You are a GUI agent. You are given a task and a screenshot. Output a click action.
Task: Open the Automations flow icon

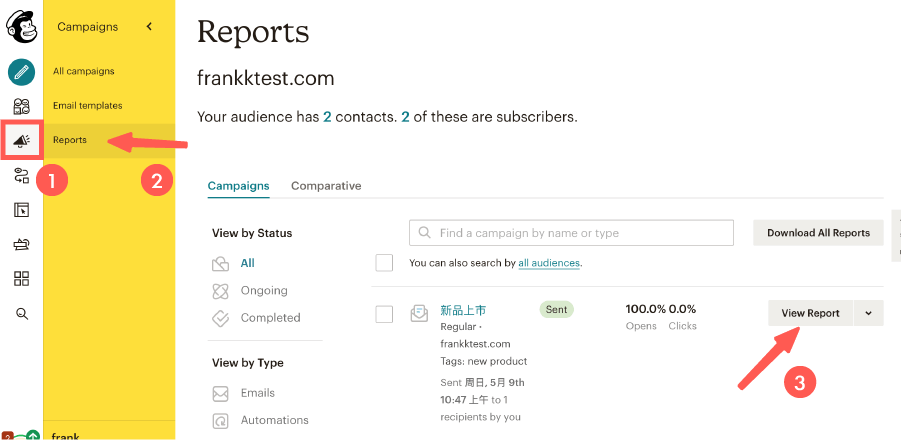point(21,176)
